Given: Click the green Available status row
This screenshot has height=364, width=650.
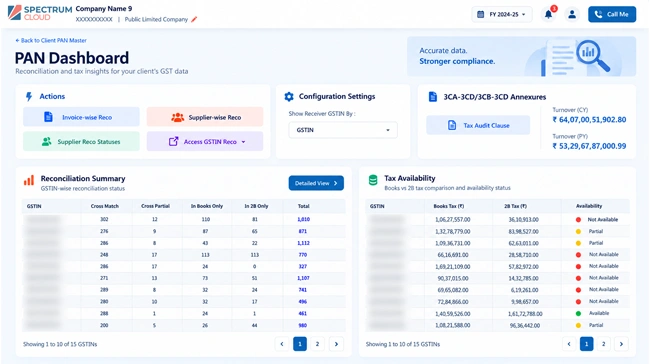Looking at the screenshot, I should tap(497, 313).
